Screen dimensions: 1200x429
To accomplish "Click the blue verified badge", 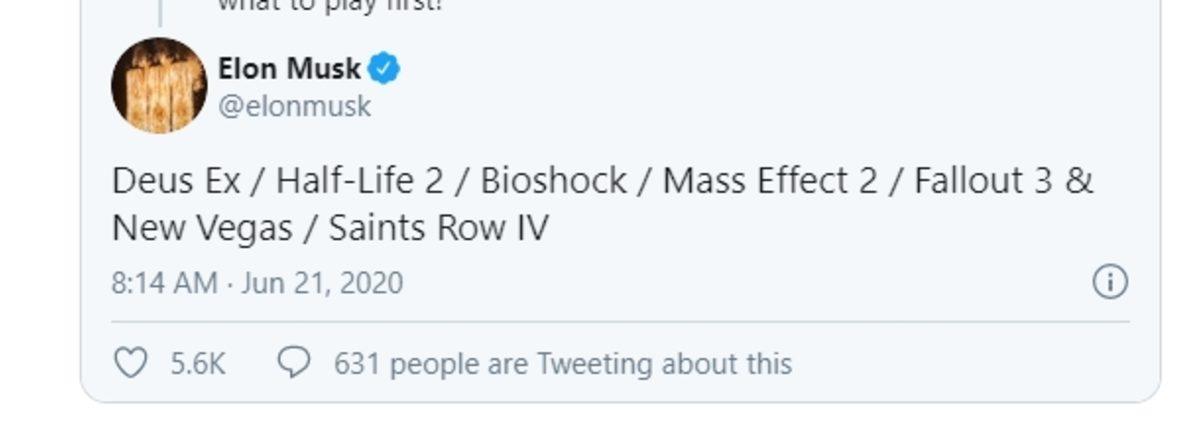I will [385, 69].
